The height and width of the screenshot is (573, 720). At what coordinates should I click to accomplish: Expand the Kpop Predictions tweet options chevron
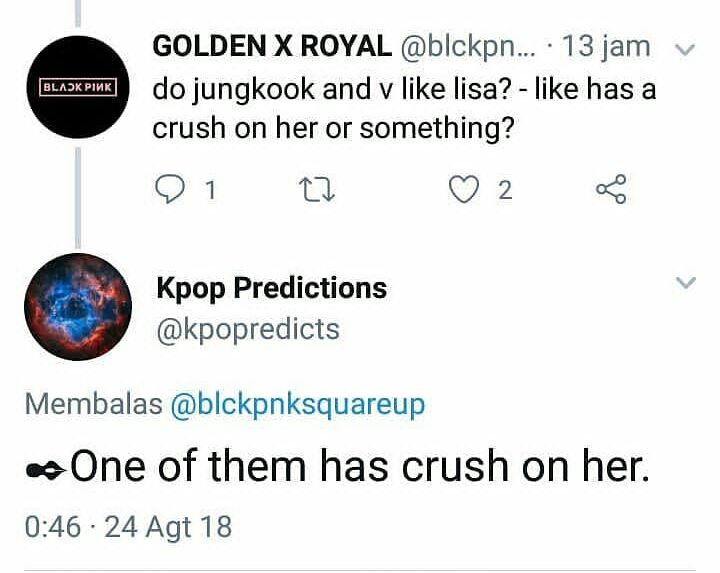[x=685, y=284]
